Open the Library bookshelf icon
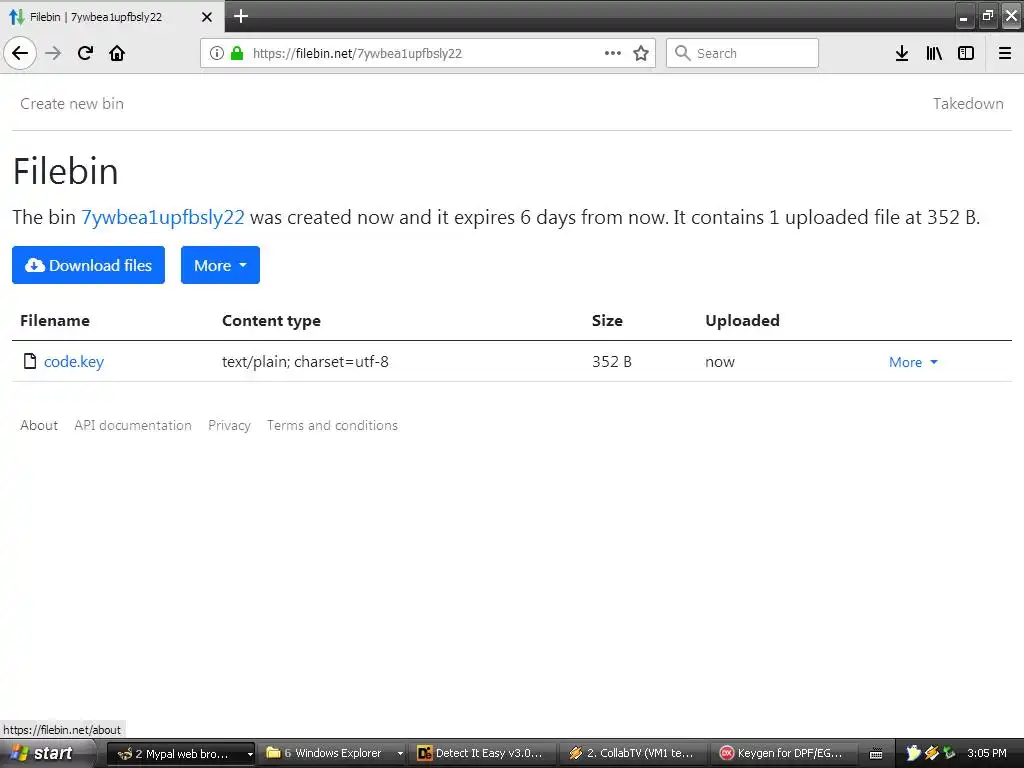The image size is (1024, 768). pos(934,53)
